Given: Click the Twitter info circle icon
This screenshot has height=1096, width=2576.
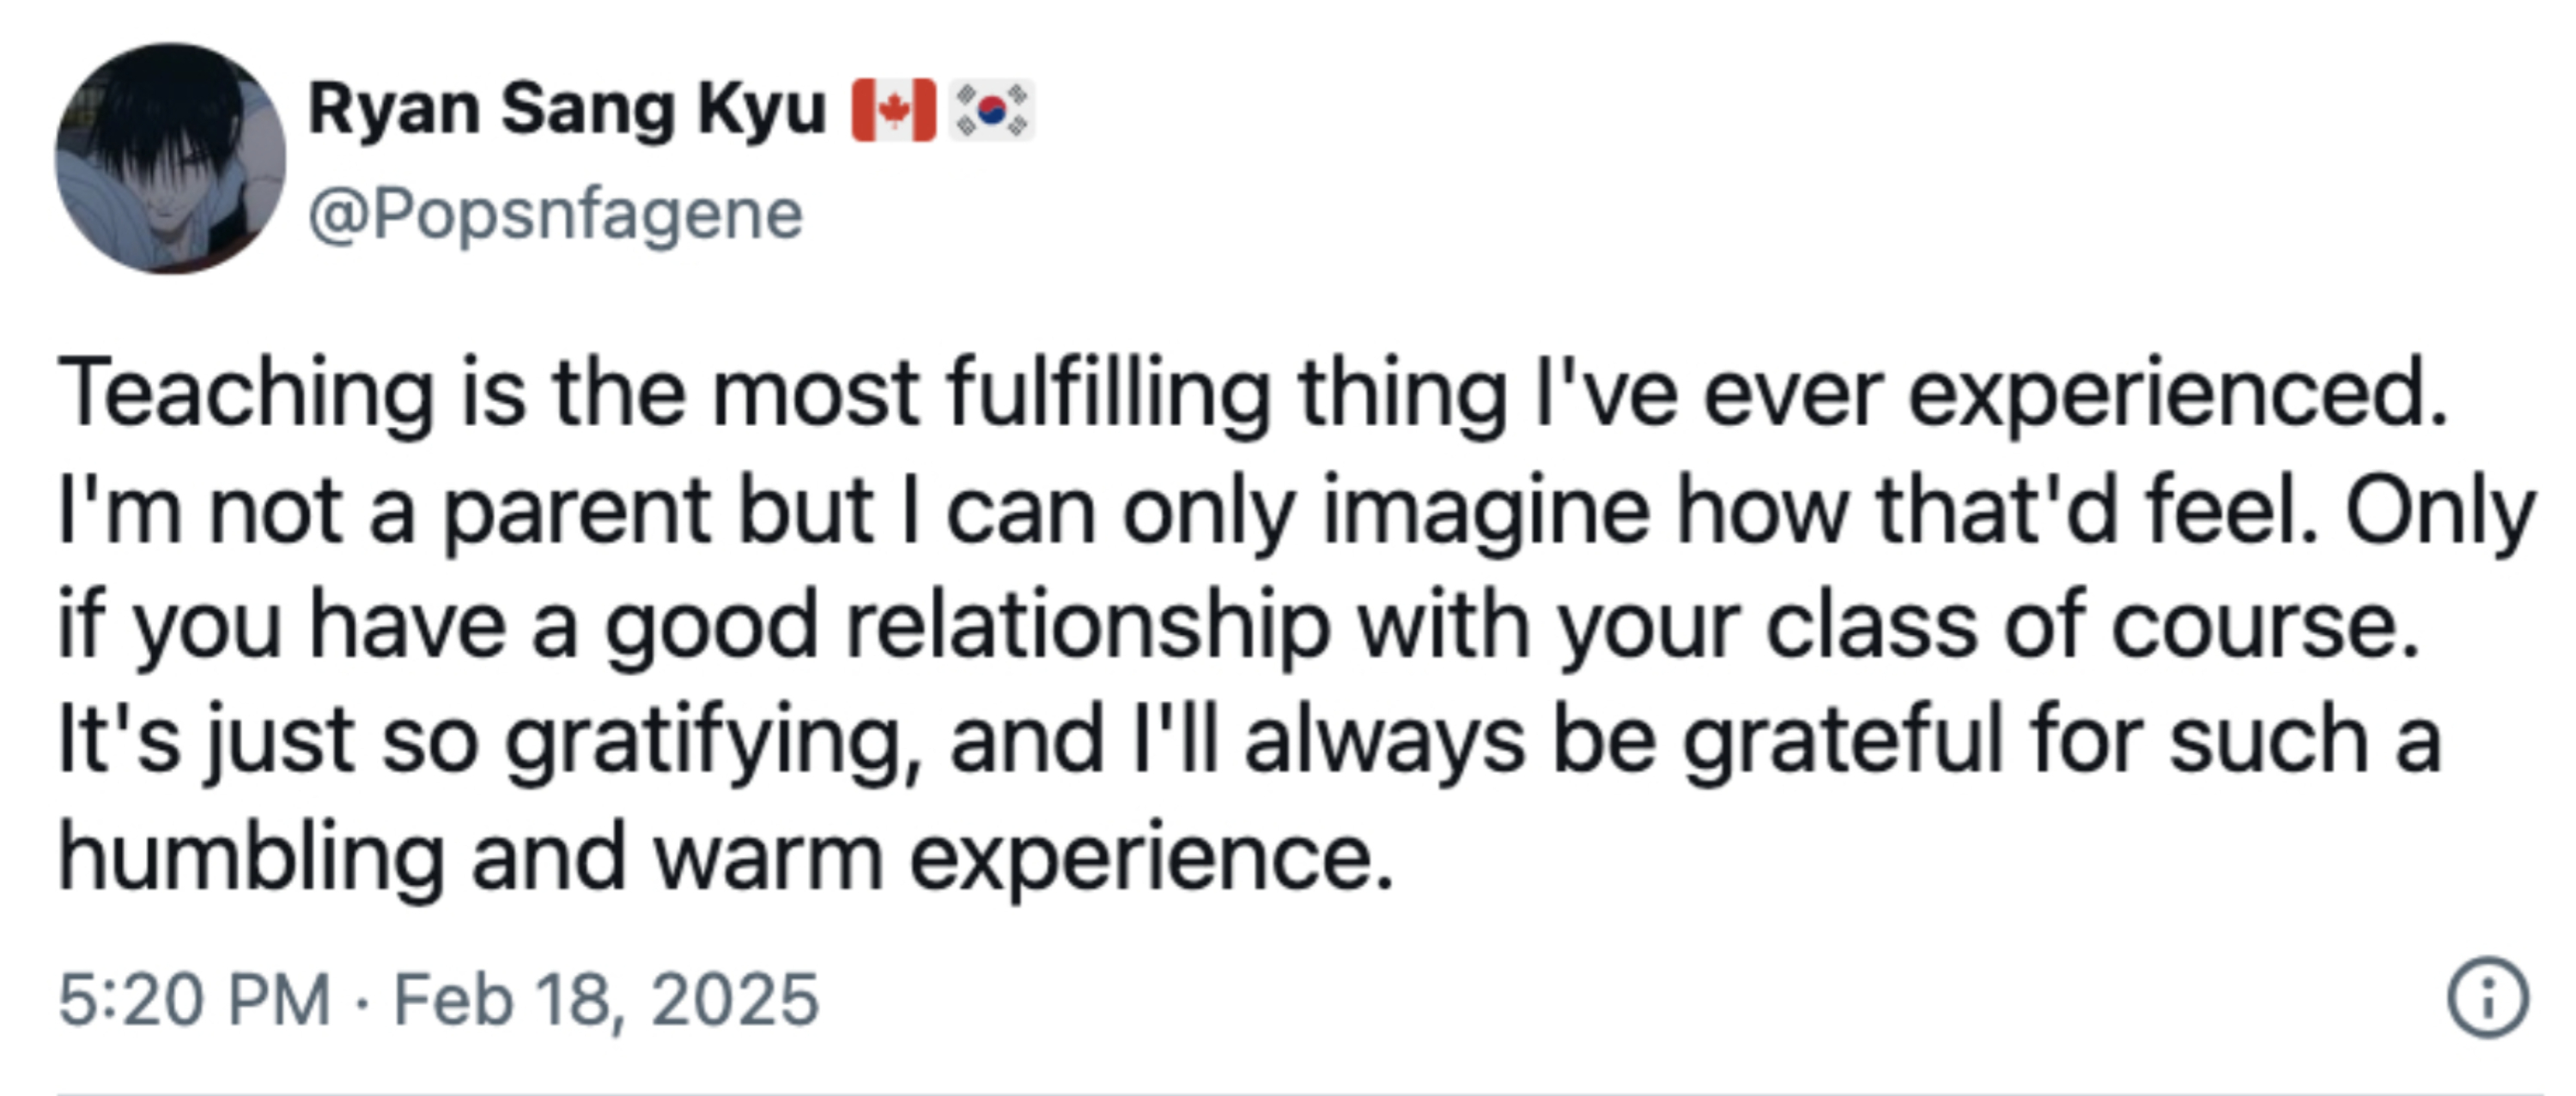Looking at the screenshot, I should tap(2488, 998).
